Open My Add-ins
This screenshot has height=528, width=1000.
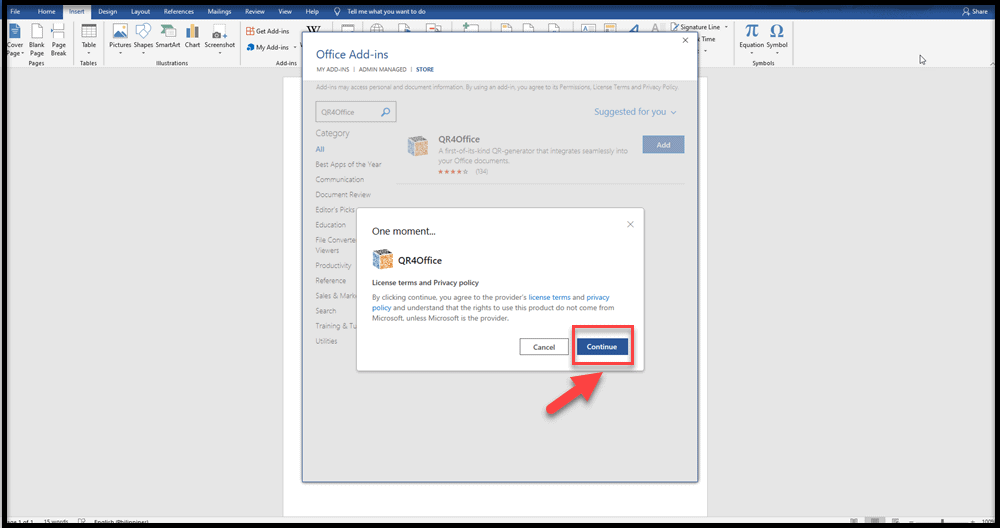pos(268,47)
